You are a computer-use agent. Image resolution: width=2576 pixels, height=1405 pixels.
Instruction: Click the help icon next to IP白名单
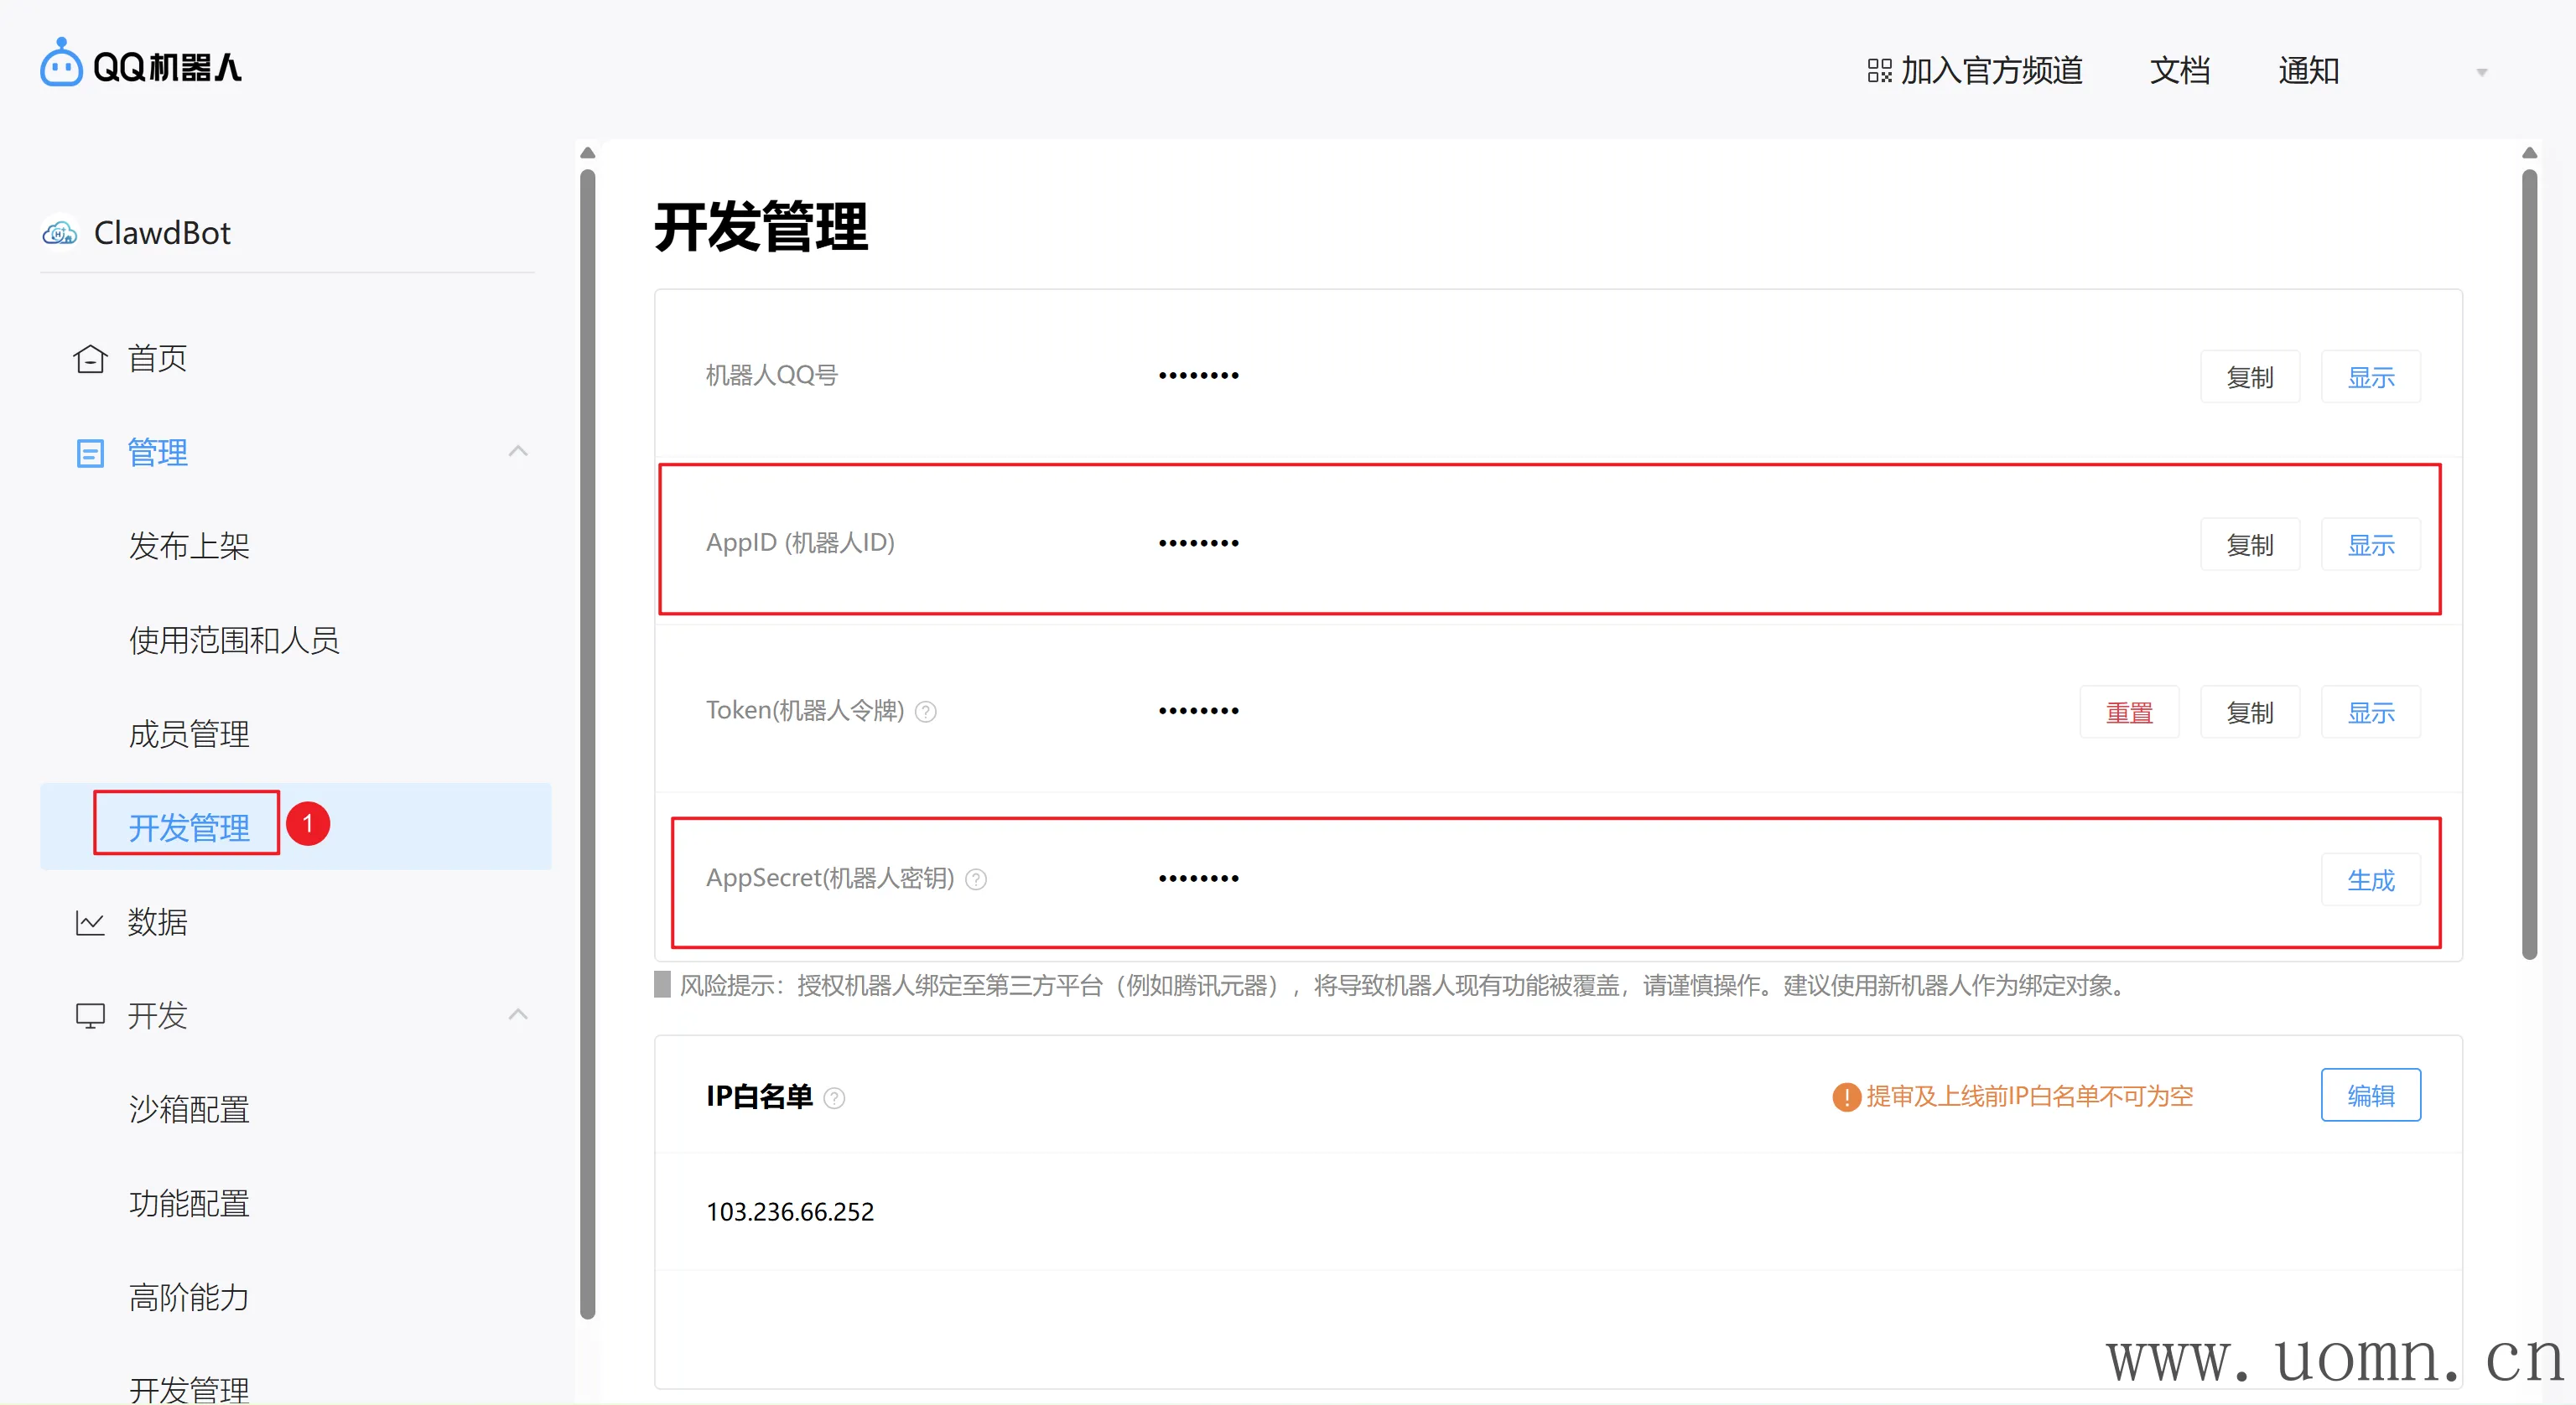[x=834, y=1098]
